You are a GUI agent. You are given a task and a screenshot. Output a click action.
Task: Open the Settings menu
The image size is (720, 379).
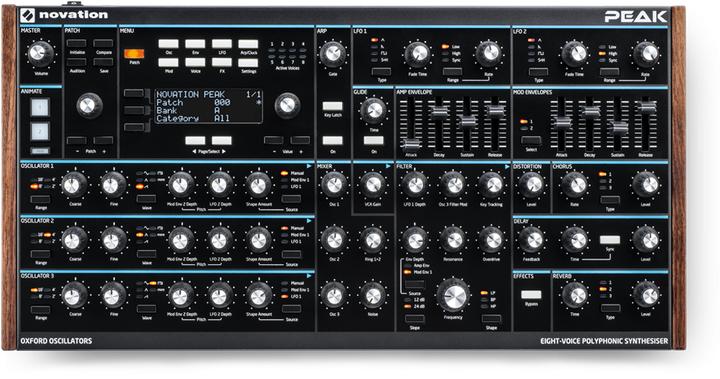248,62
